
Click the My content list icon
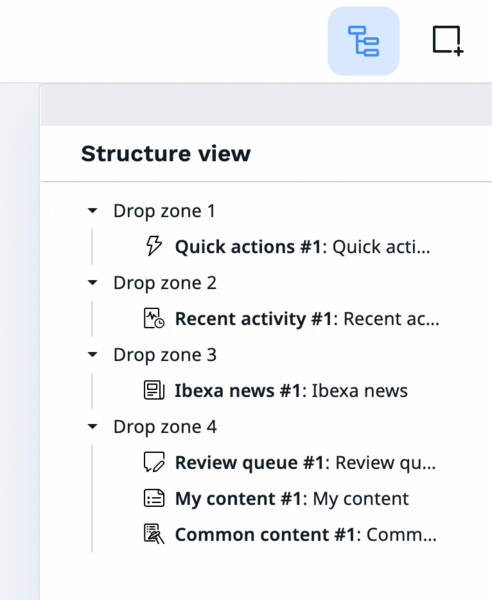154,498
